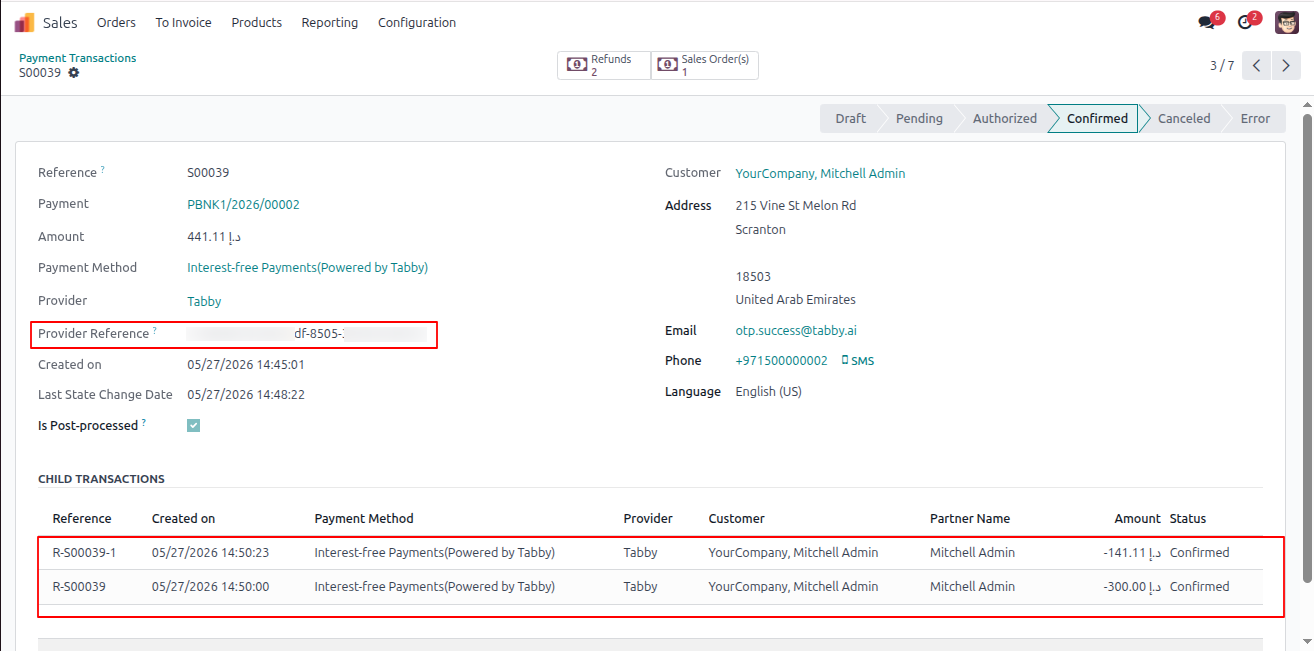Open the Interest-free Payments method link
This screenshot has width=1314, height=651.
[307, 267]
